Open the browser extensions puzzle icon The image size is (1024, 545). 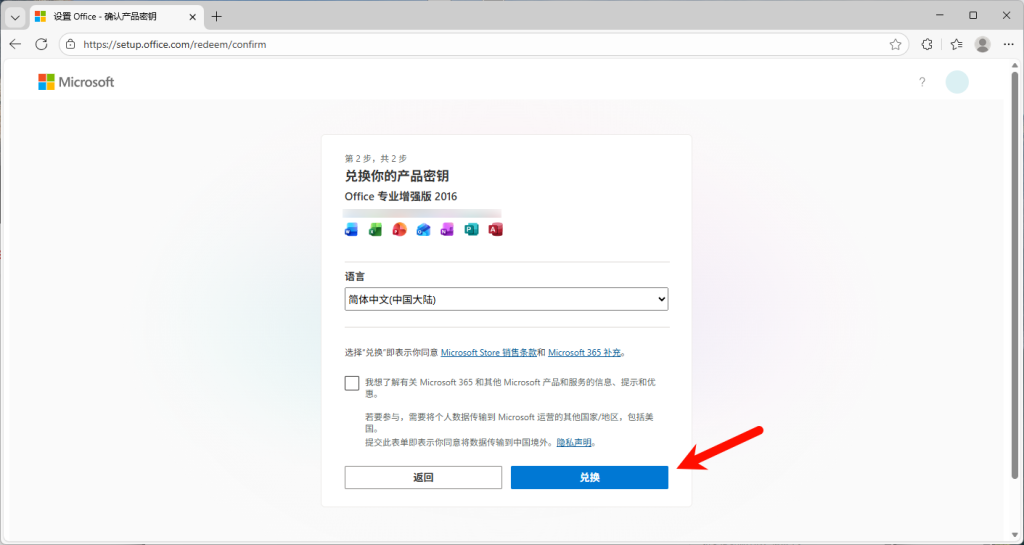(x=927, y=44)
